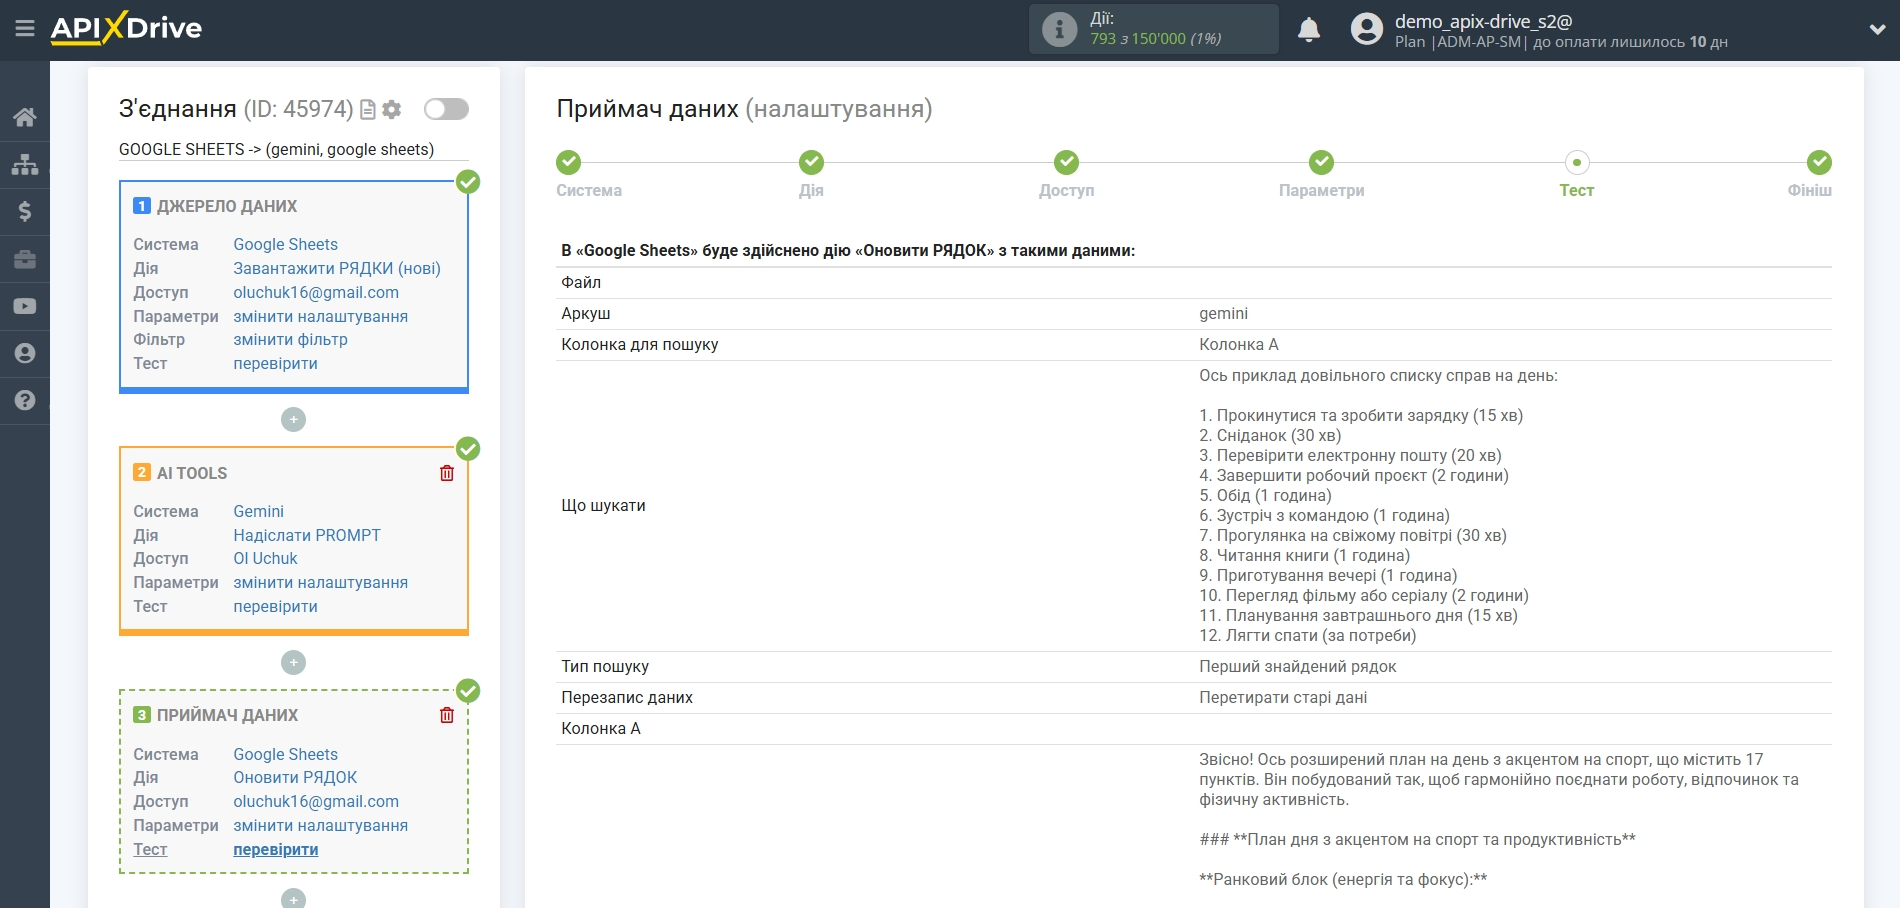This screenshot has width=1900, height=908.
Task: Click змінити налаштування in AI Tools block
Action: [x=320, y=582]
